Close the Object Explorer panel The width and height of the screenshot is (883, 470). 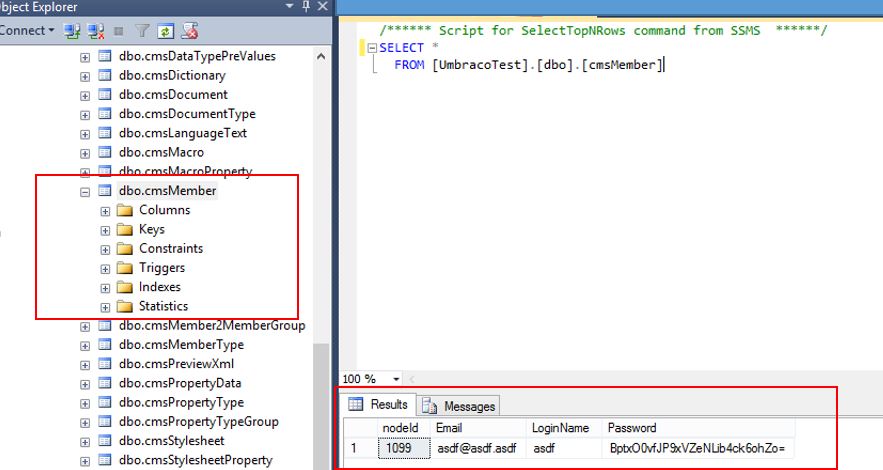click(323, 6)
